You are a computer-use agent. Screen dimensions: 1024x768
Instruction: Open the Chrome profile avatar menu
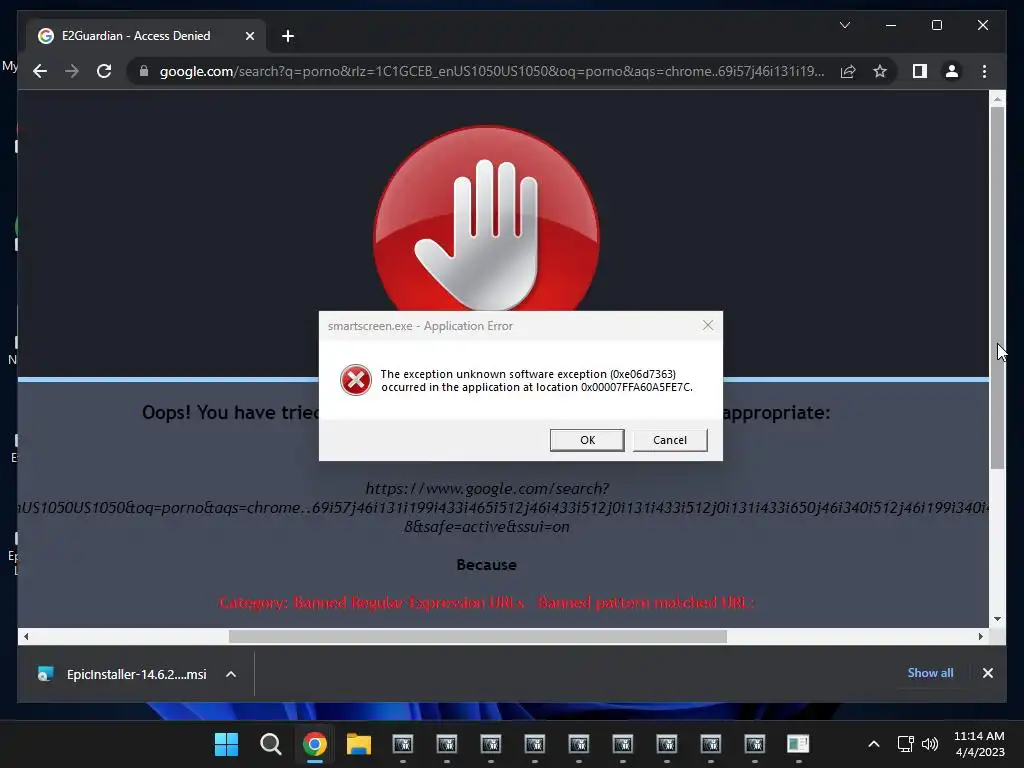952,71
